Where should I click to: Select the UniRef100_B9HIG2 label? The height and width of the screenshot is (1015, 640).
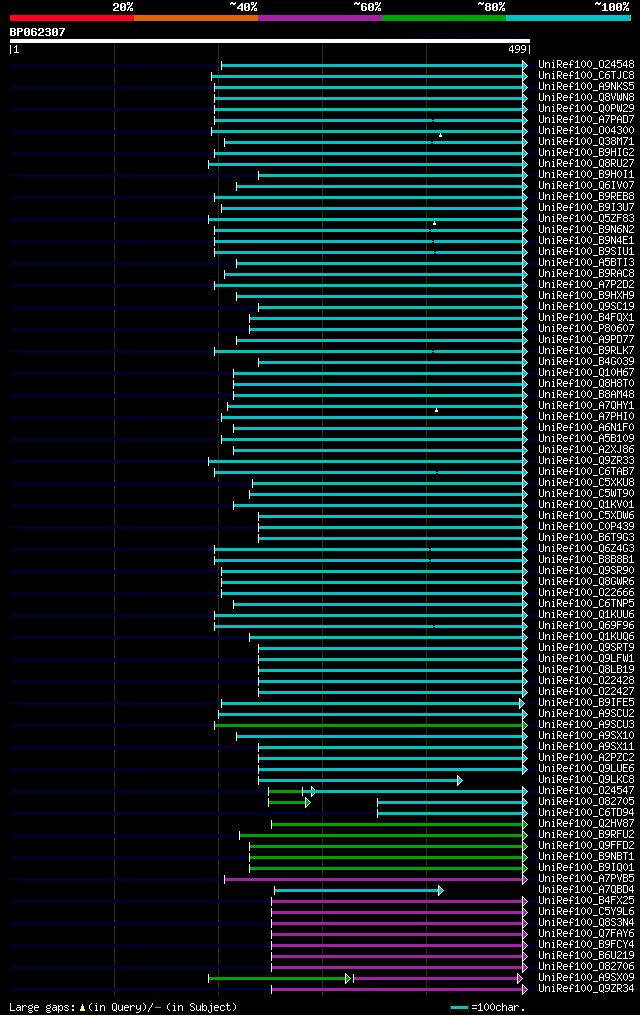click(x=586, y=152)
